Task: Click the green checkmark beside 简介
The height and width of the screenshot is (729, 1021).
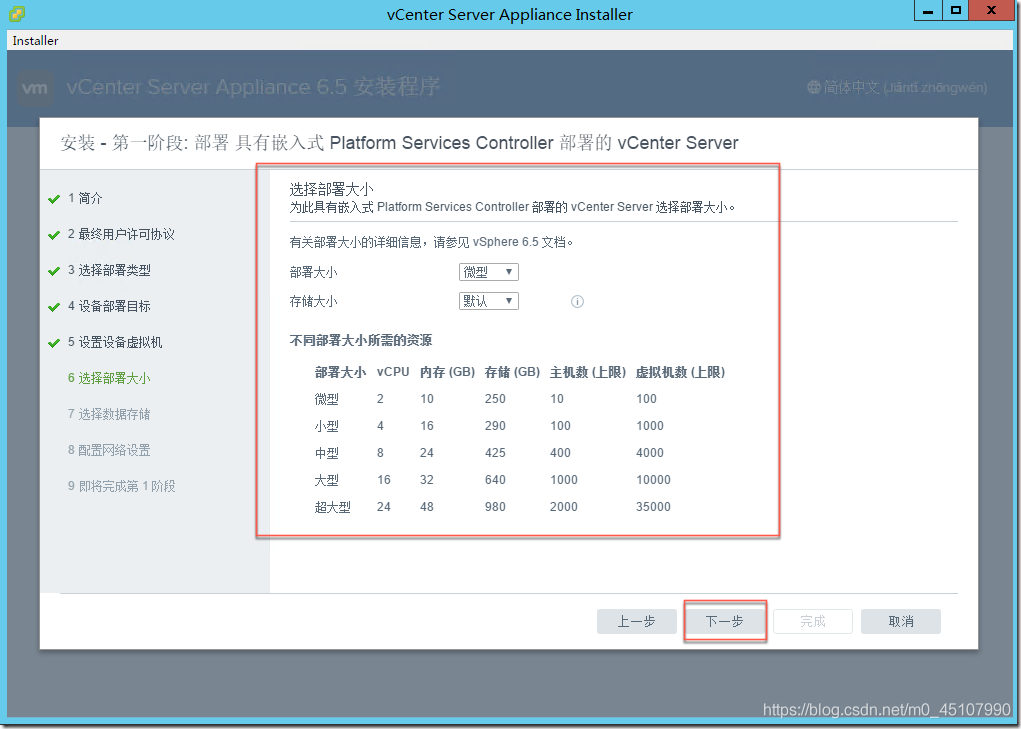Action: (54, 199)
